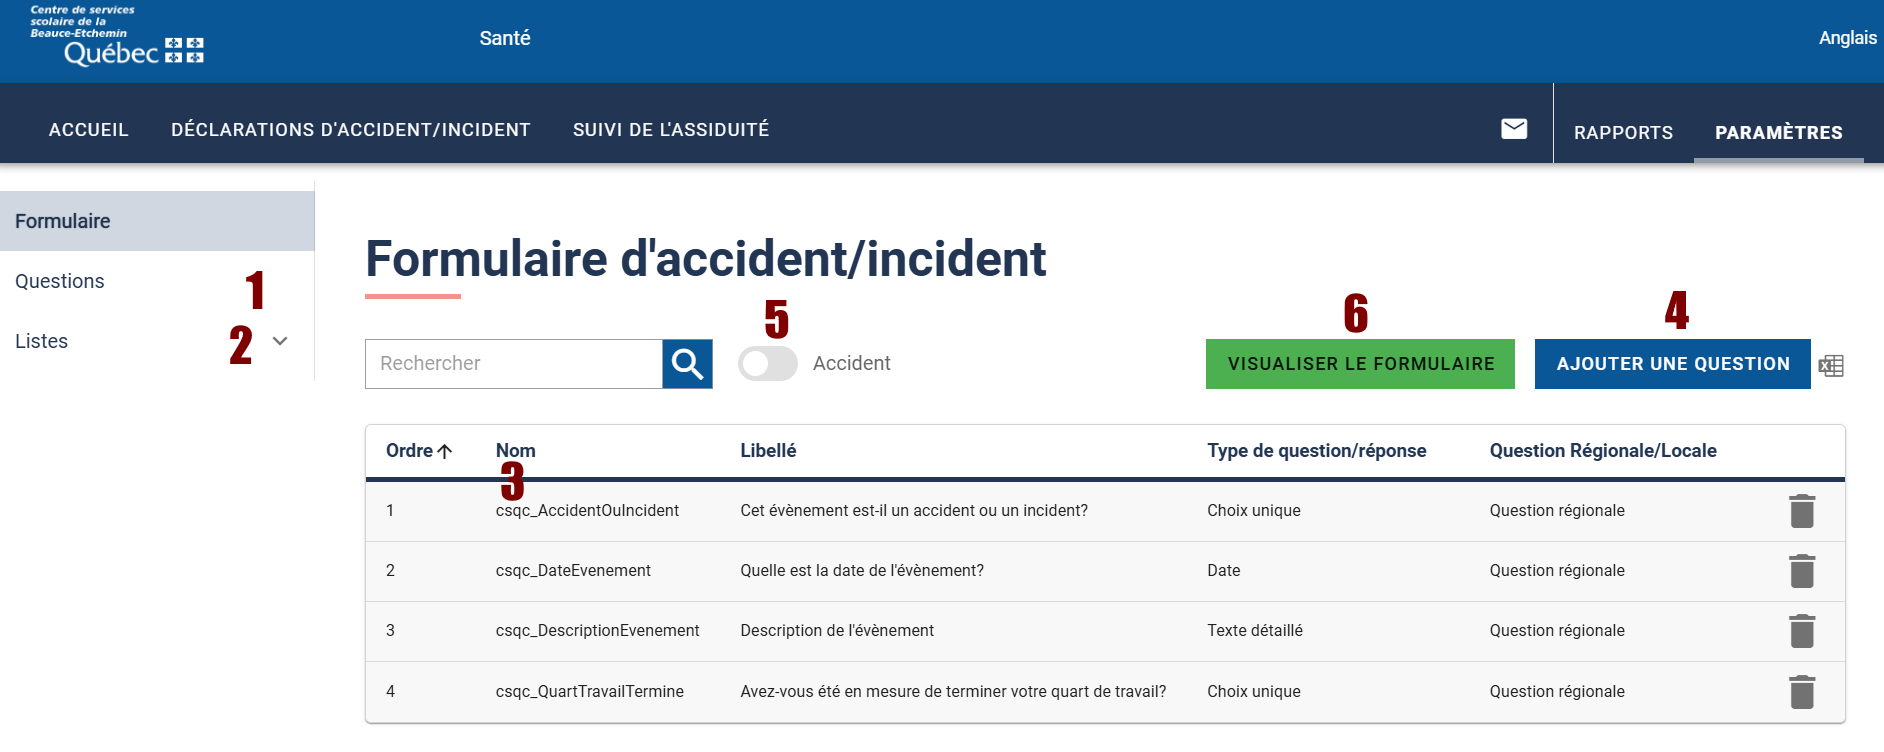Export the table with the Excel icon
The height and width of the screenshot is (752, 1884).
click(1831, 366)
